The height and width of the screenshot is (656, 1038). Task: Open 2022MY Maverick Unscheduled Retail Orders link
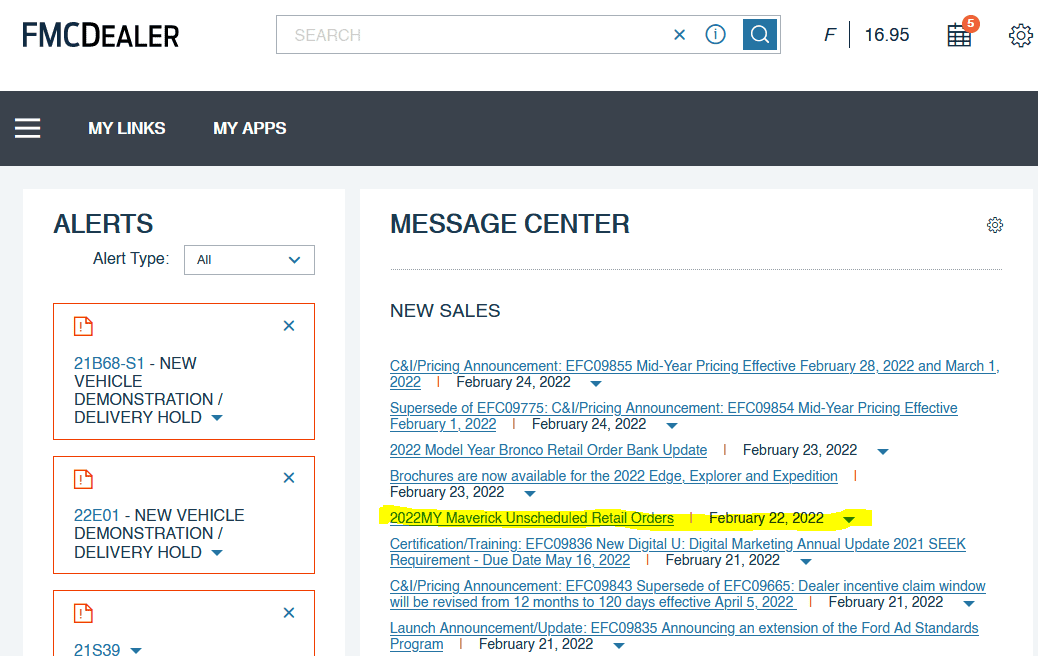click(x=532, y=518)
